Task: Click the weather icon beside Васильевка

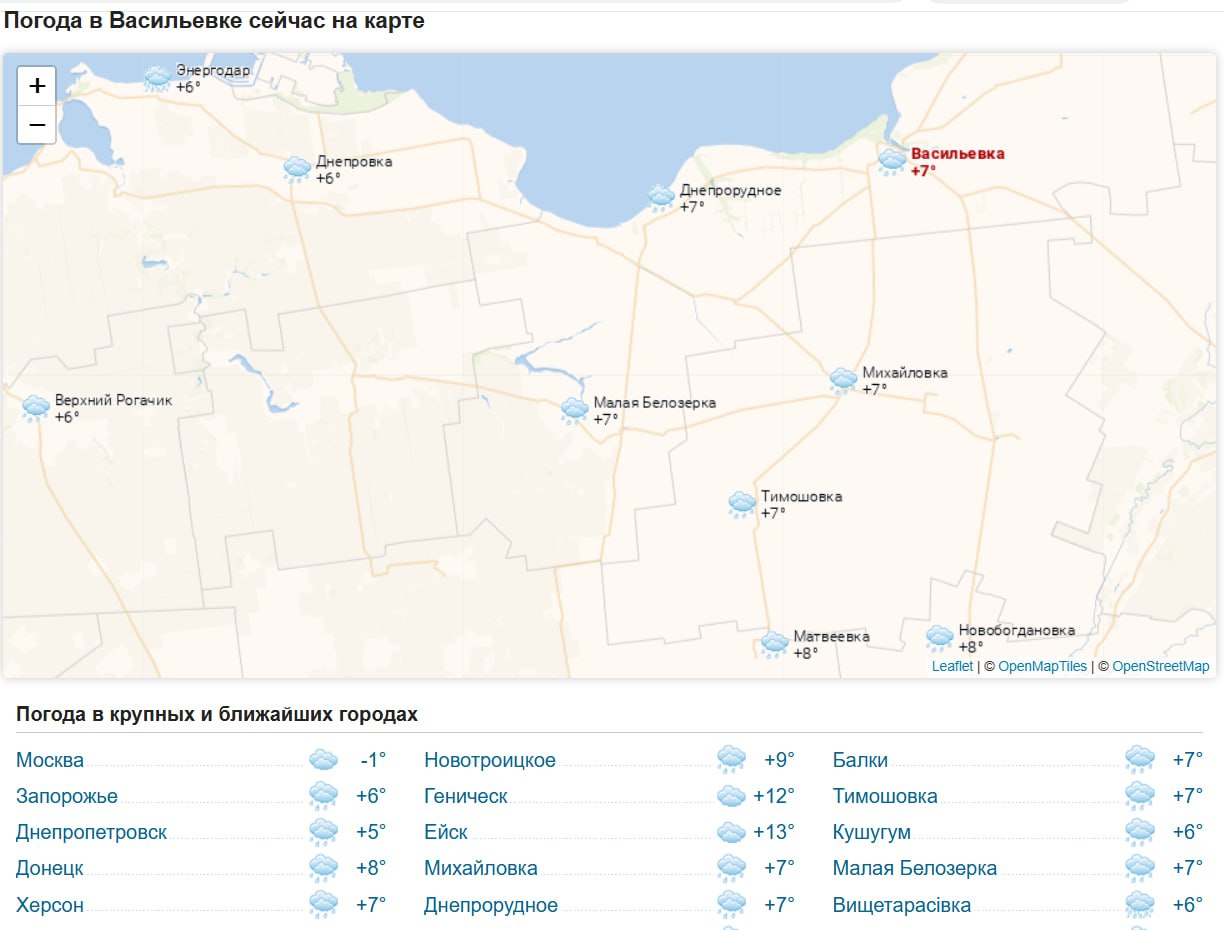Action: (x=892, y=161)
